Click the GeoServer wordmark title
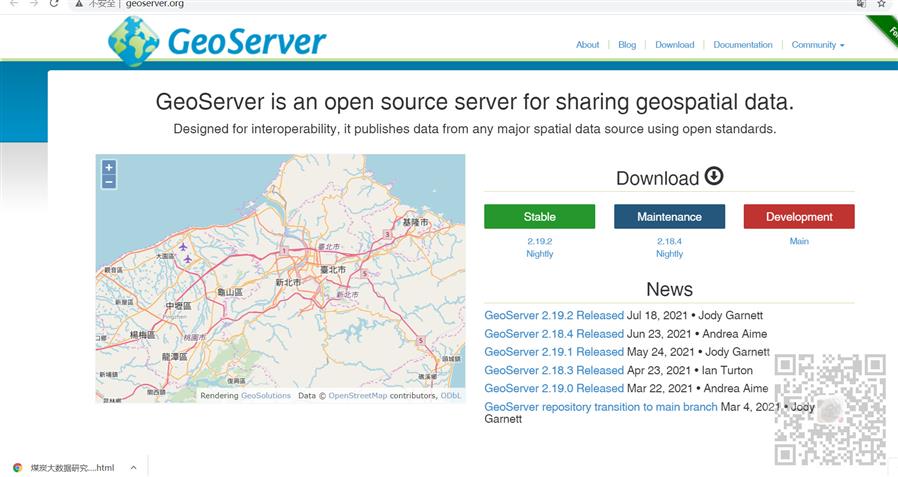The width and height of the screenshot is (898, 477). click(247, 42)
